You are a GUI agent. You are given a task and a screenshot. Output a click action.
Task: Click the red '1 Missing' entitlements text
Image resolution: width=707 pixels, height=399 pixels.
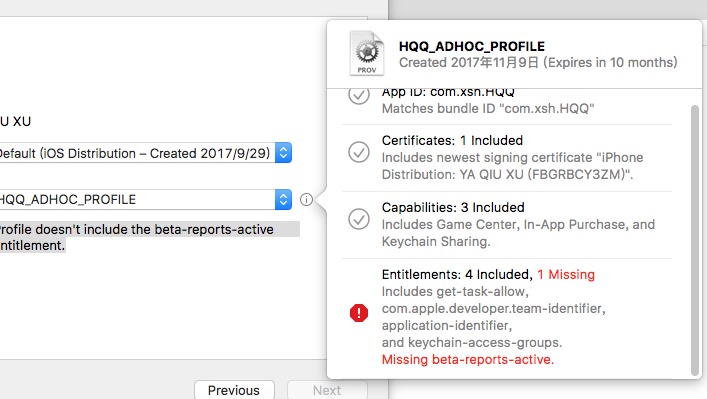tap(566, 275)
